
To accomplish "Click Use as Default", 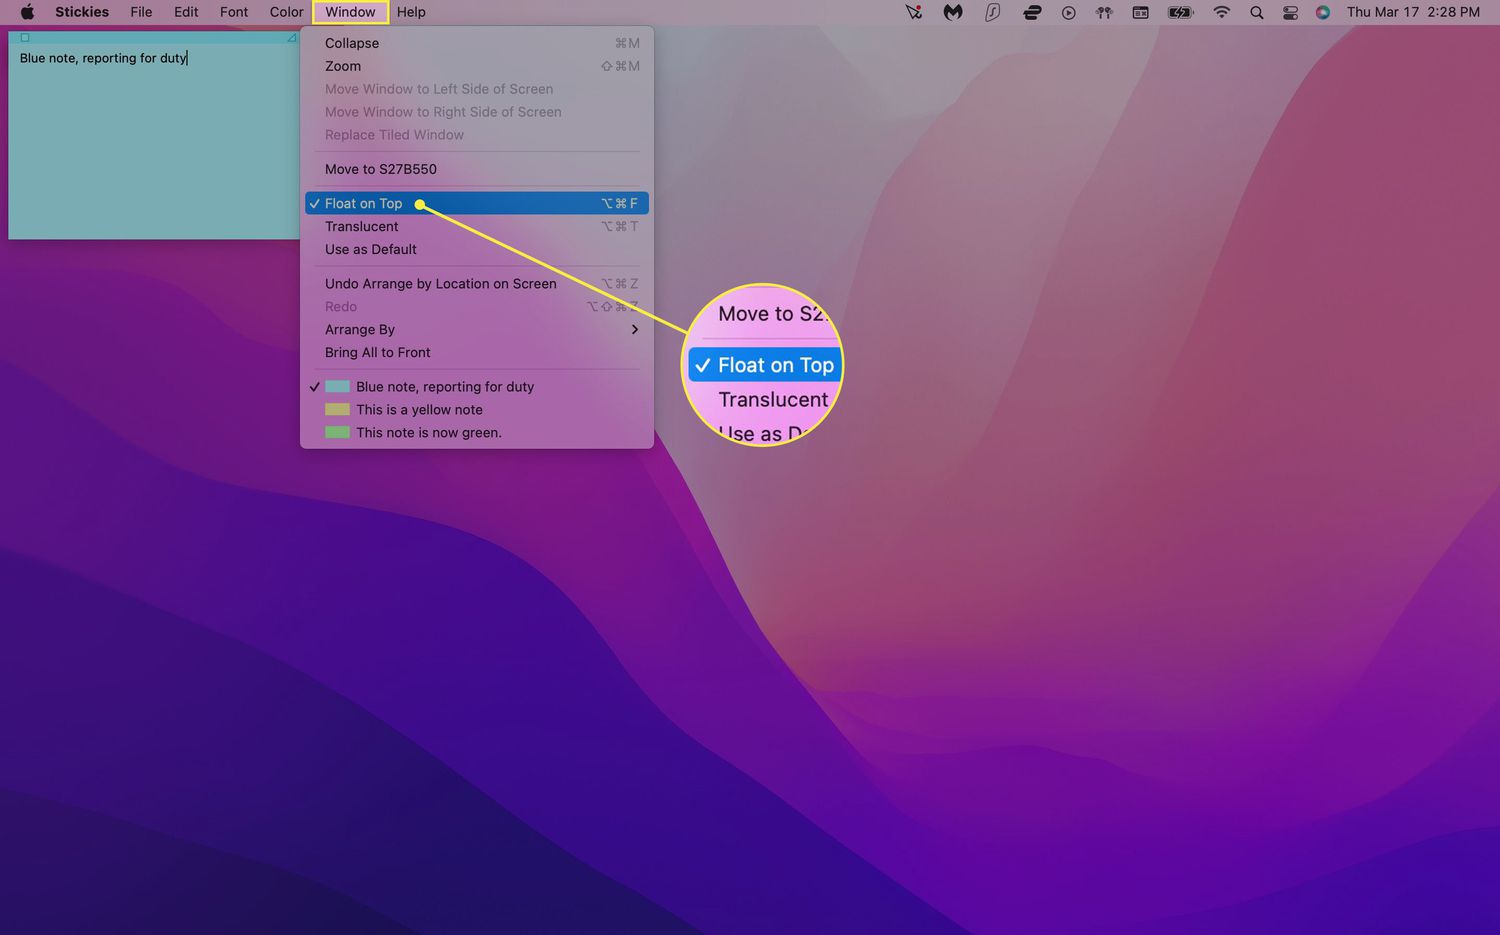I will point(371,249).
